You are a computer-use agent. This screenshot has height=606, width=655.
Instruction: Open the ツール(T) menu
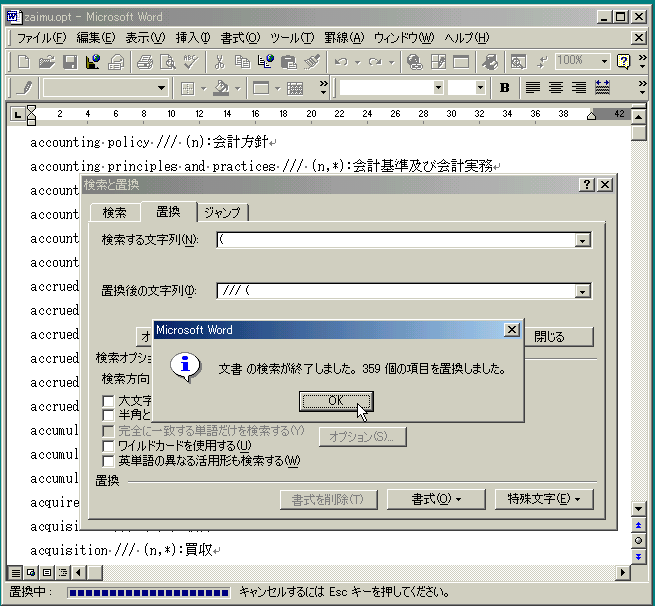292,38
